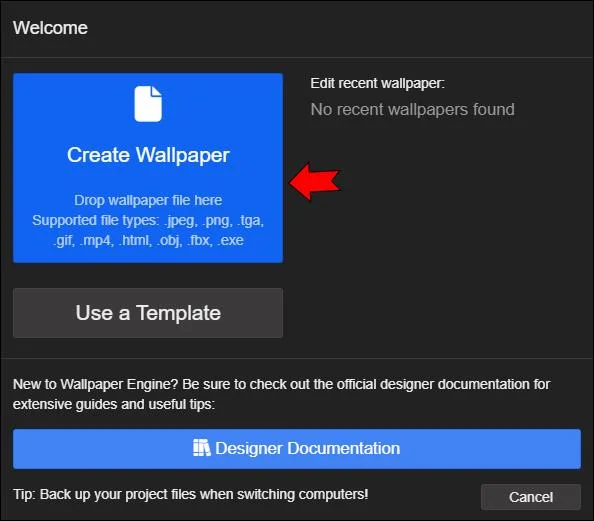Open the Use a Template option

148,313
